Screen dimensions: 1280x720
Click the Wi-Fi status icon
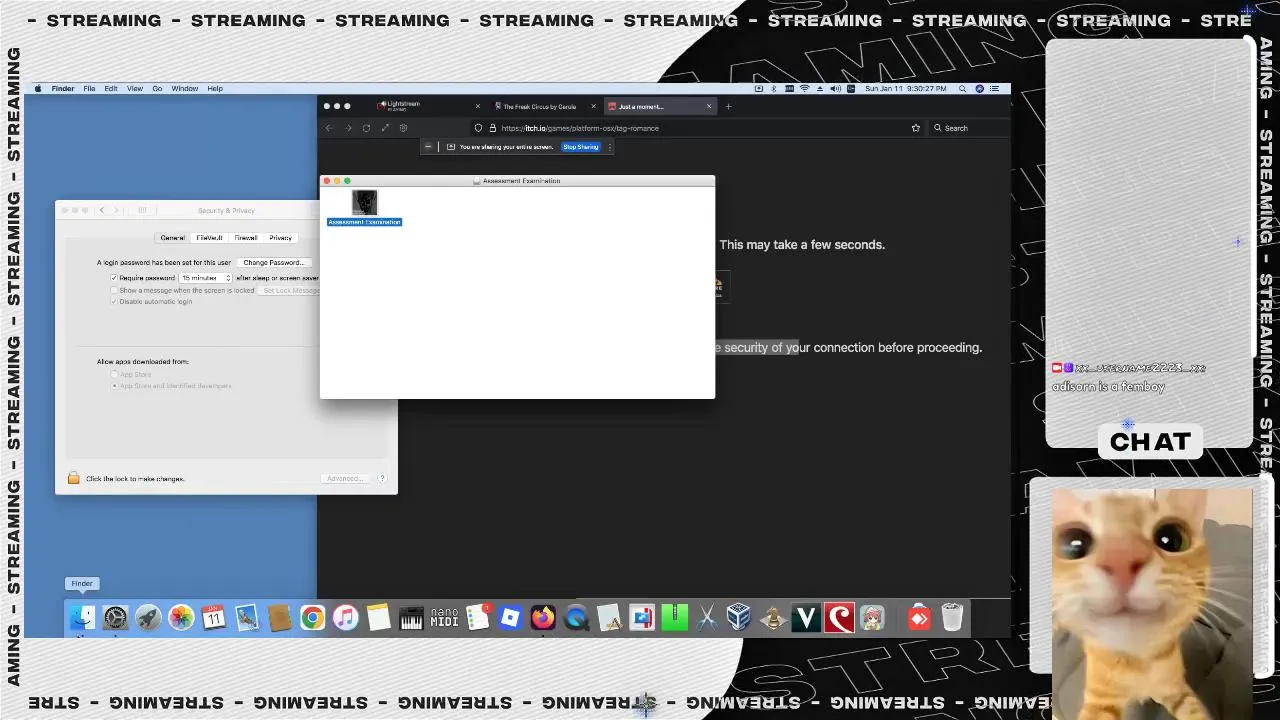(x=805, y=88)
